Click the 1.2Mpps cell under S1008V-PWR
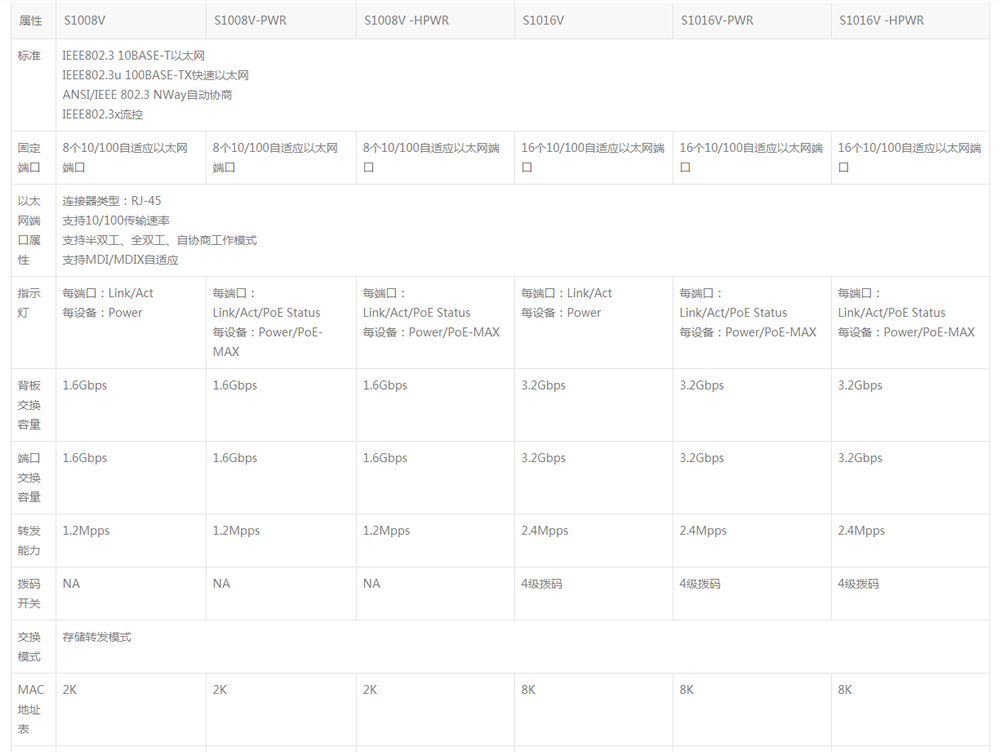This screenshot has width=1000, height=752. (x=237, y=530)
